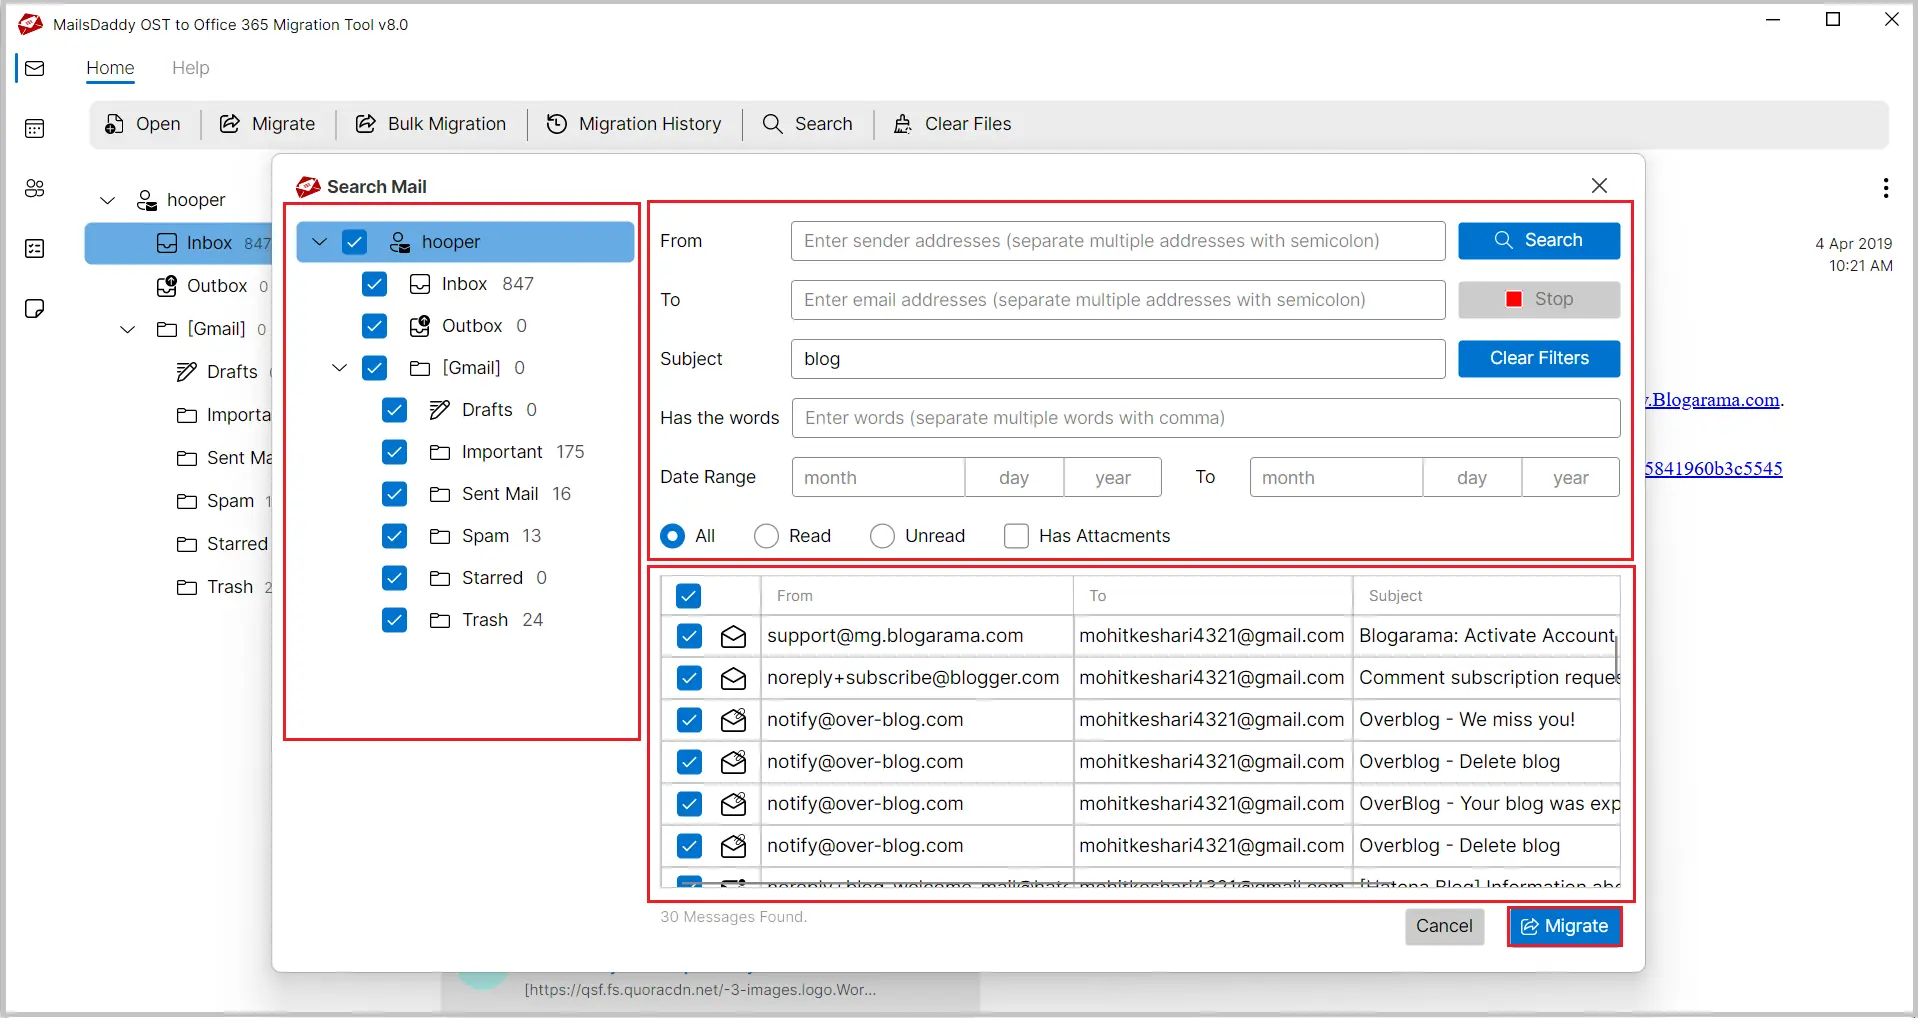Collapse the hooper account in main tree

pos(108,200)
